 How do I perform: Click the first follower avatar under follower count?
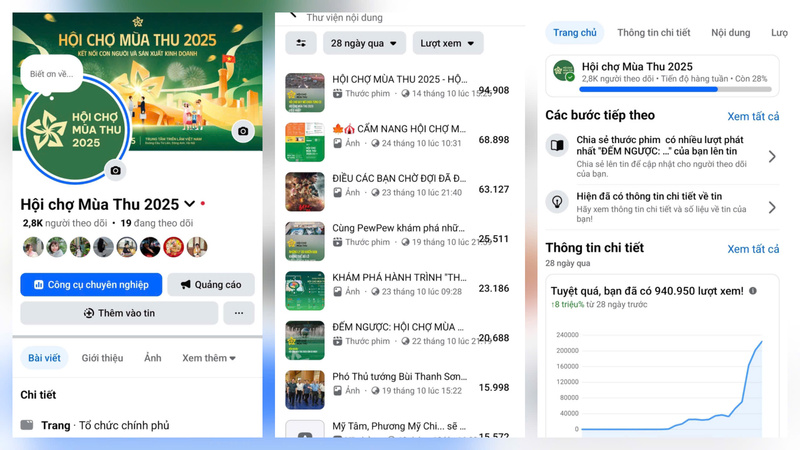click(x=32, y=246)
